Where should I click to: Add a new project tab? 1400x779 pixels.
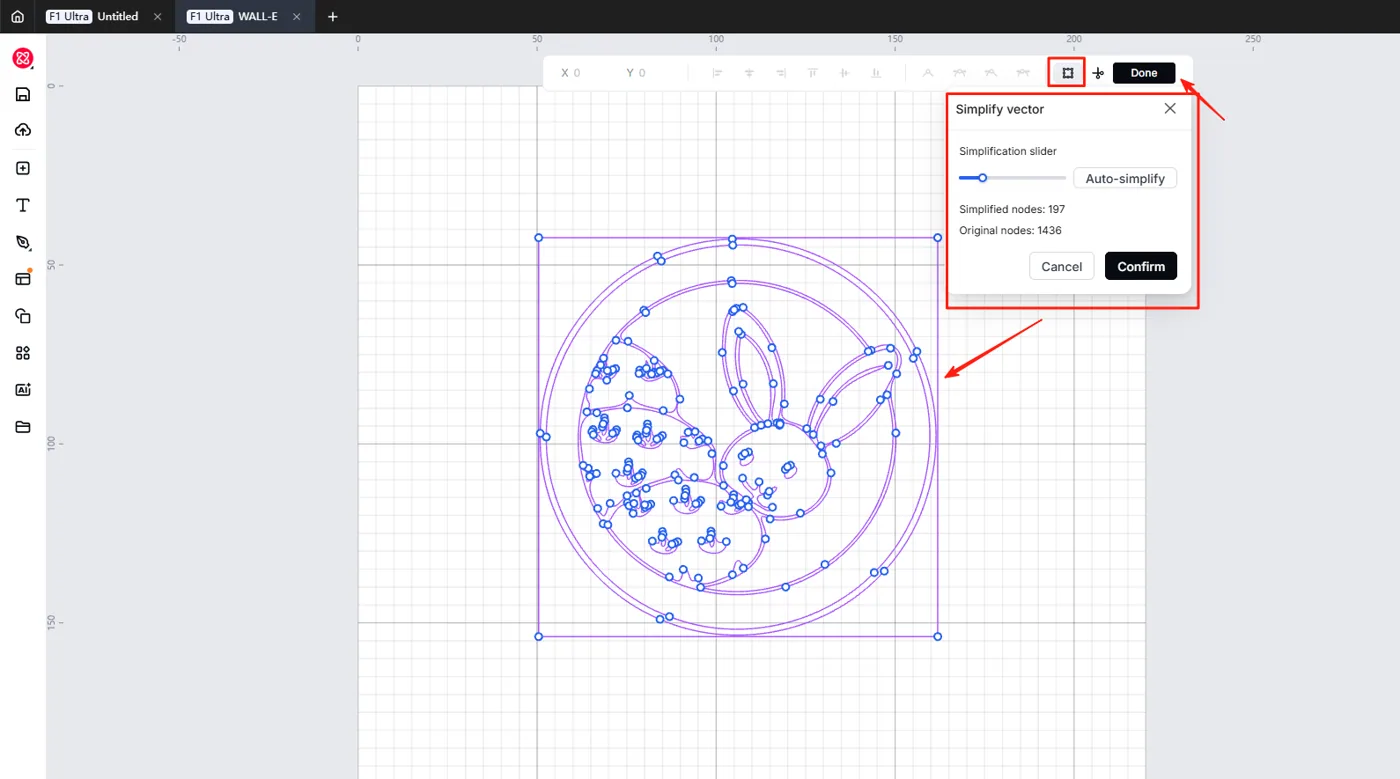[x=333, y=17]
